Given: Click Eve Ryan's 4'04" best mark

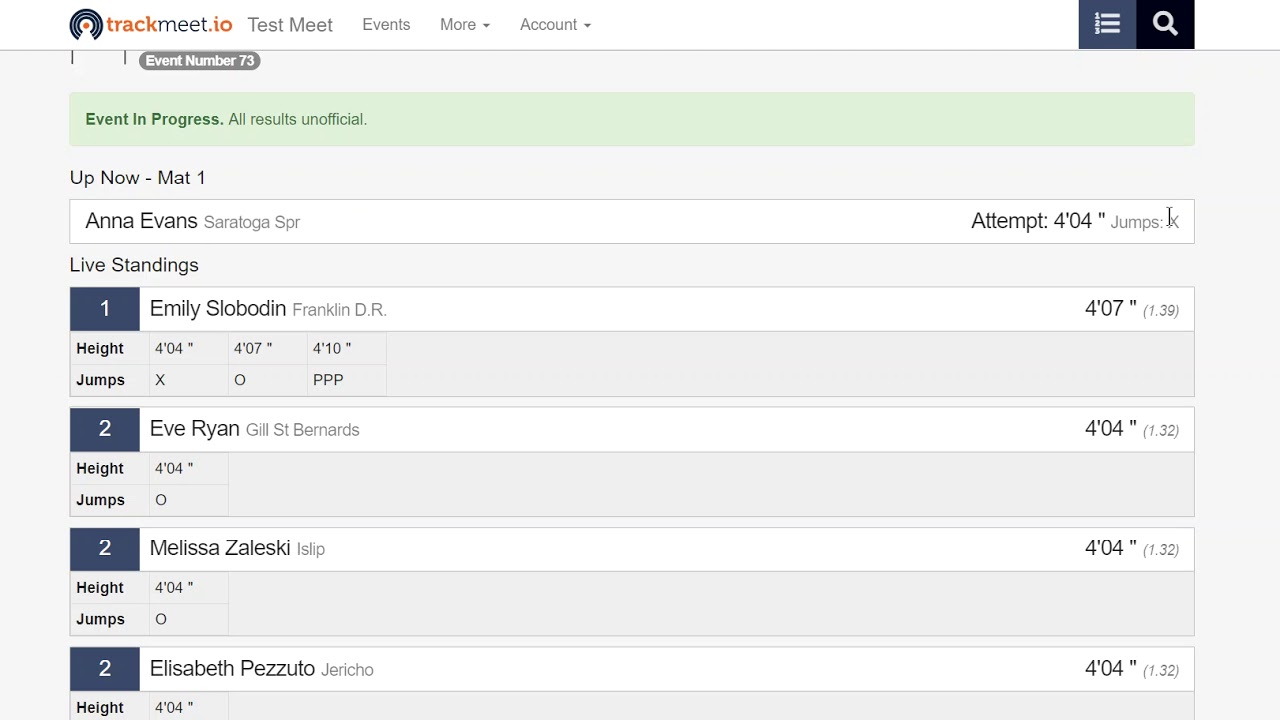Looking at the screenshot, I should [1111, 429].
